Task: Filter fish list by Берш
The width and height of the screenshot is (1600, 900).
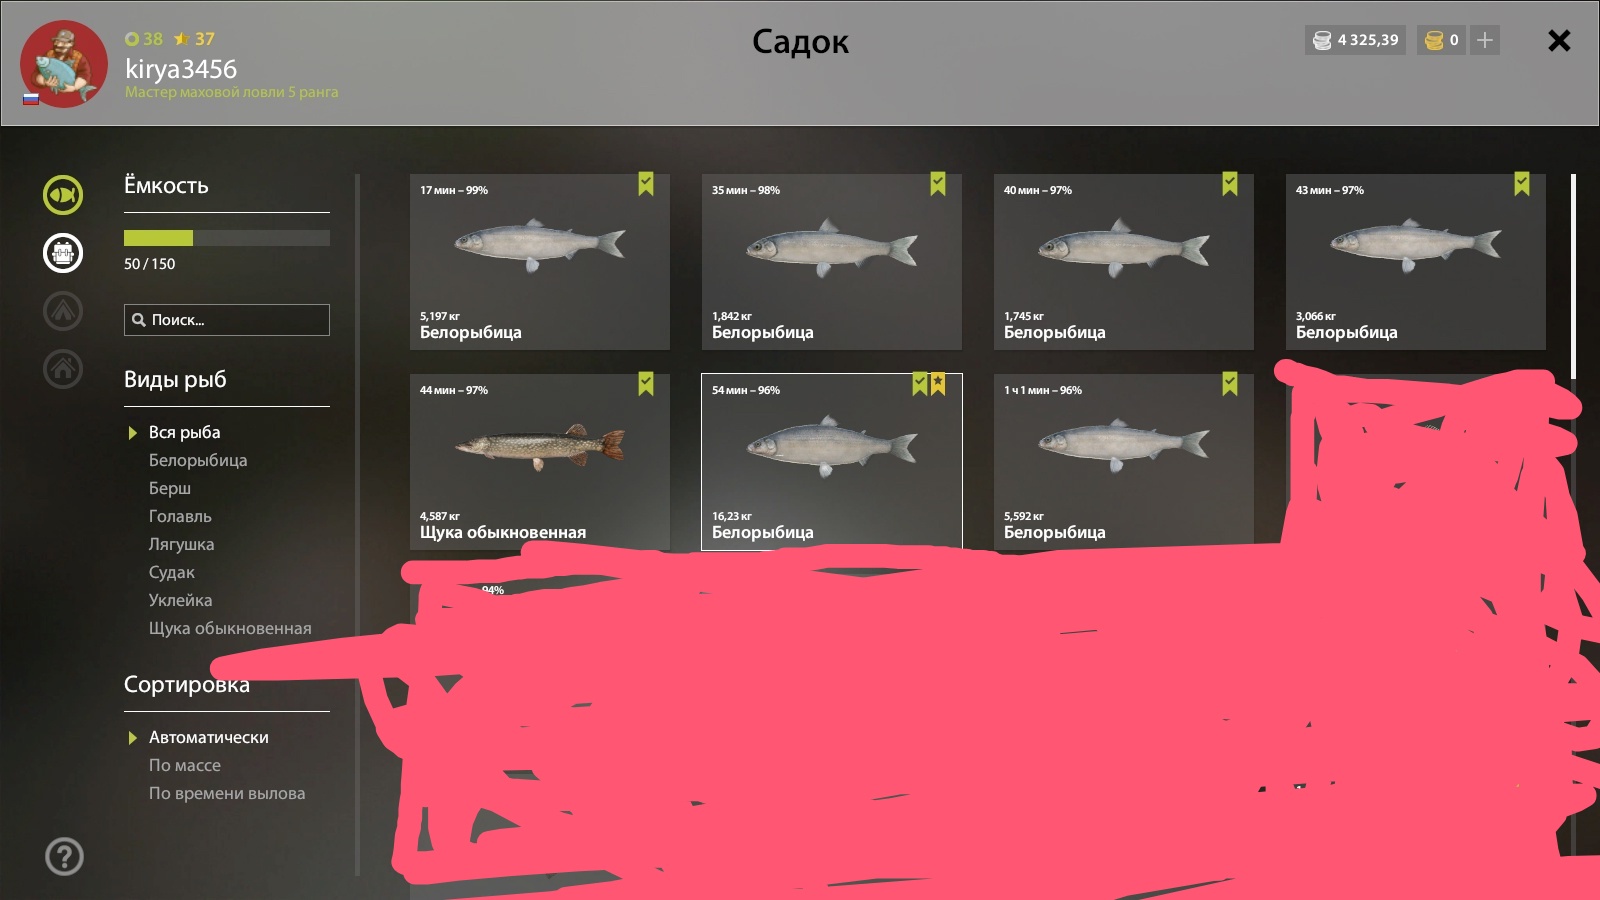Action: coord(170,488)
